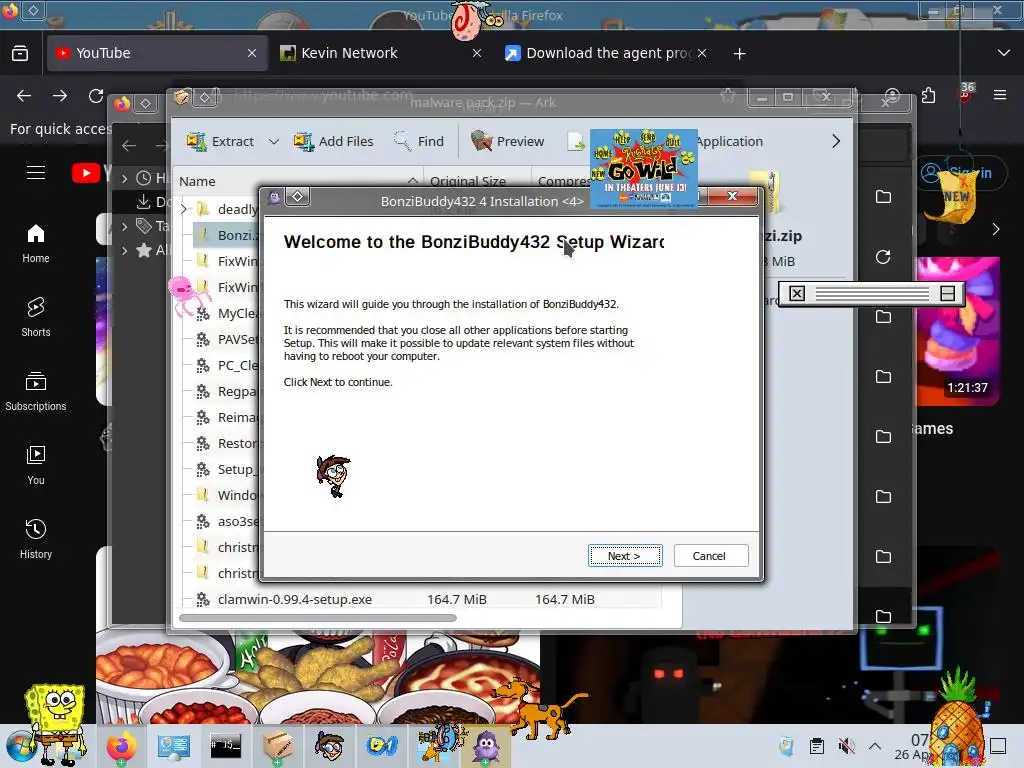Expand the All bookmarks star node
The image size is (1024, 768).
pyautogui.click(x=124, y=250)
